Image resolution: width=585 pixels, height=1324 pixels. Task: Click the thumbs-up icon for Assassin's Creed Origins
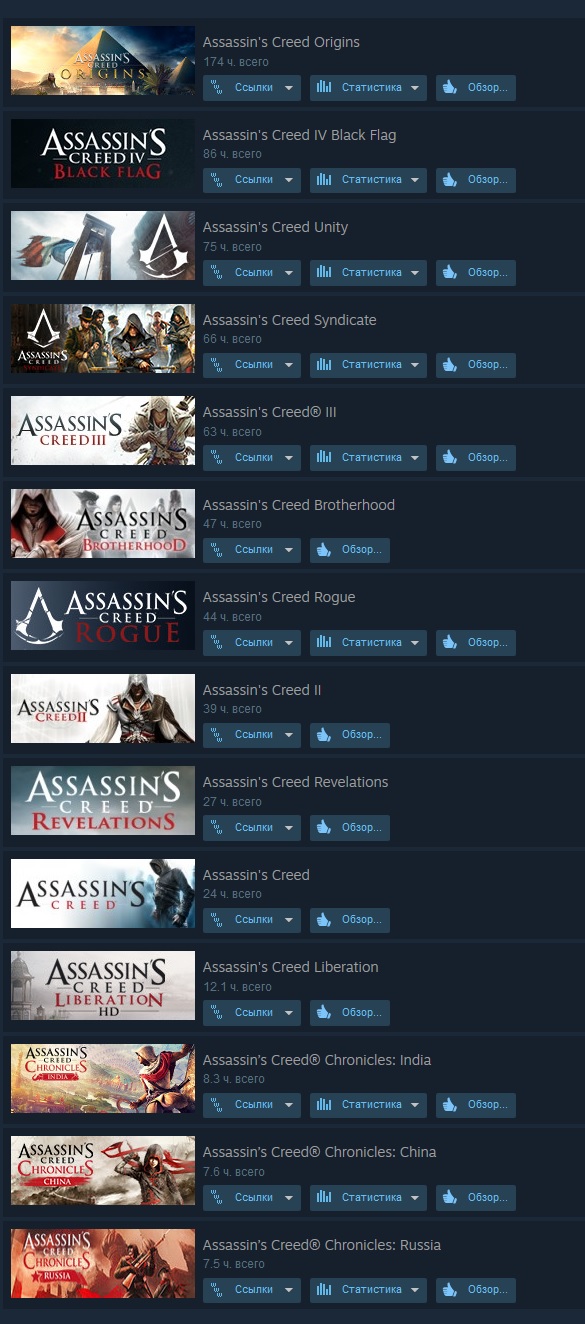(449, 88)
